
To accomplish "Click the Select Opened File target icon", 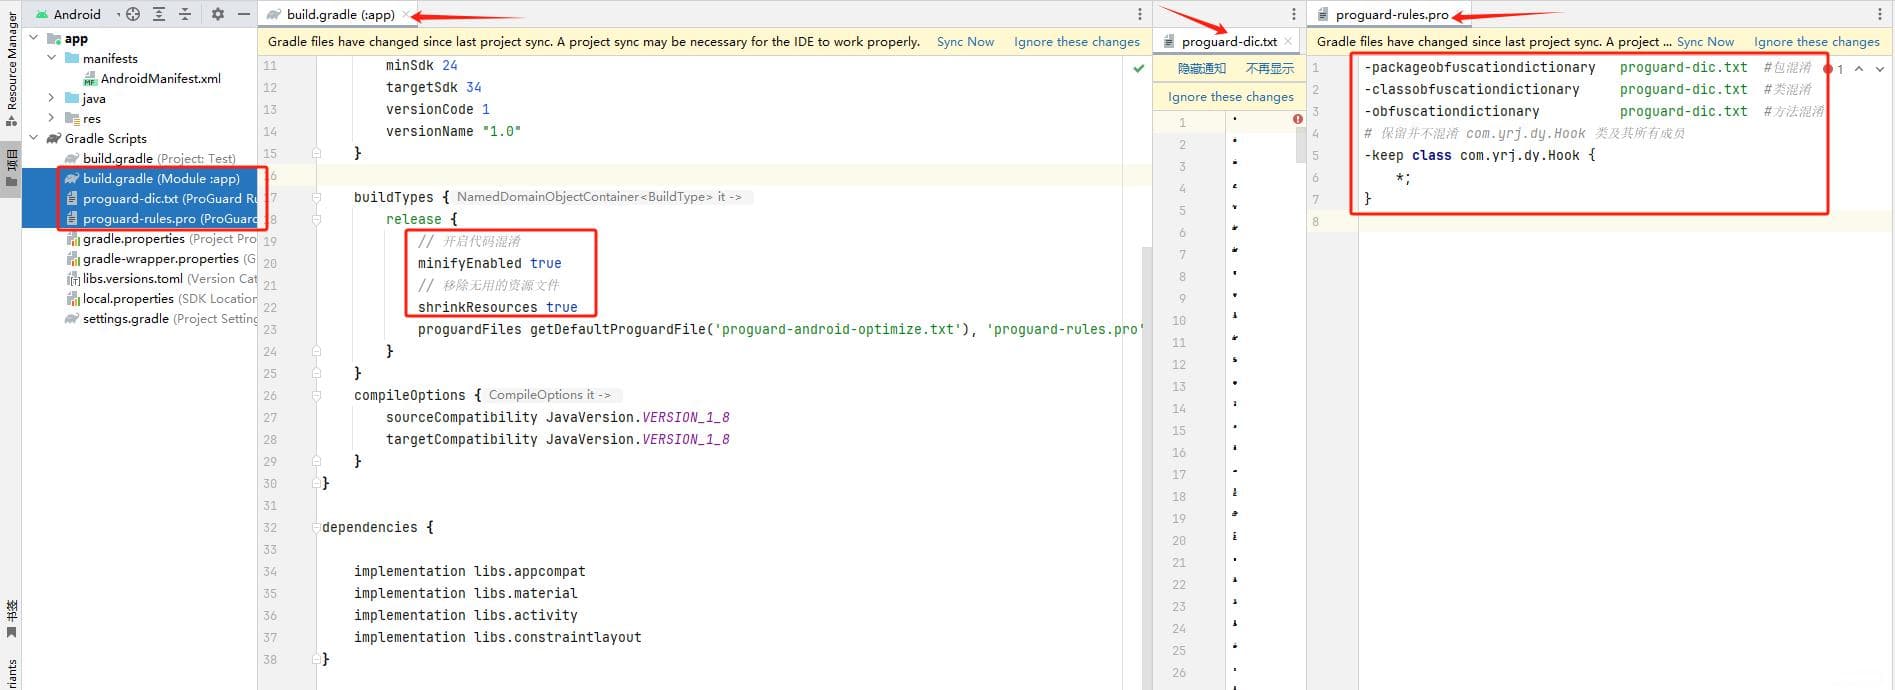I will (x=133, y=14).
